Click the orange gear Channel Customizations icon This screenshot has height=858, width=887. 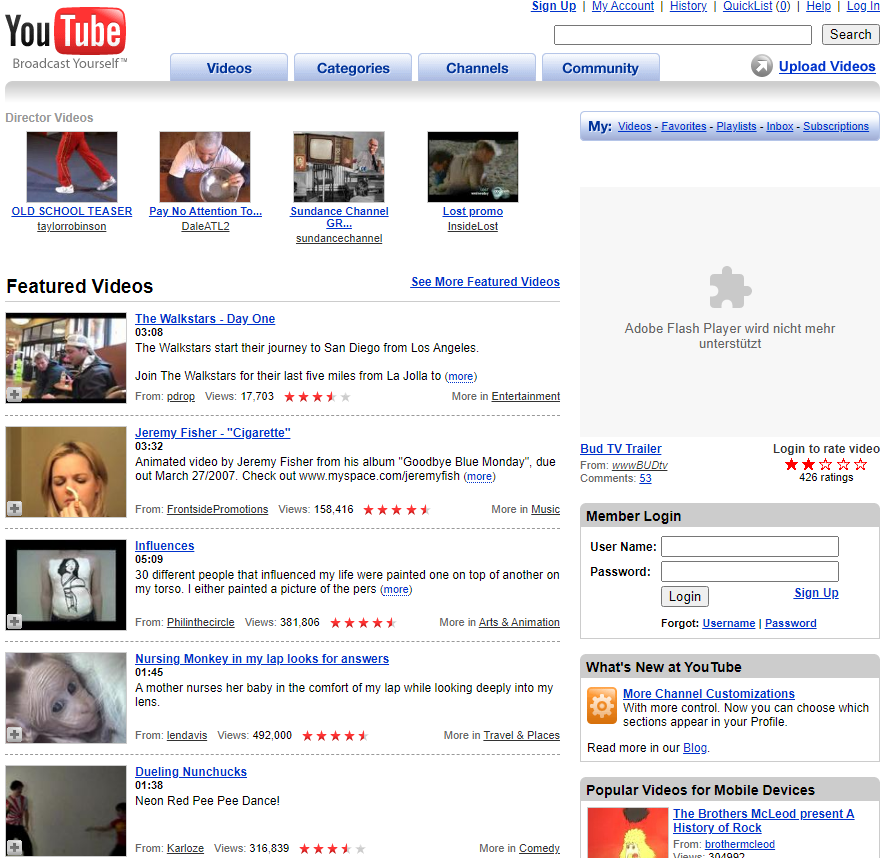(601, 705)
